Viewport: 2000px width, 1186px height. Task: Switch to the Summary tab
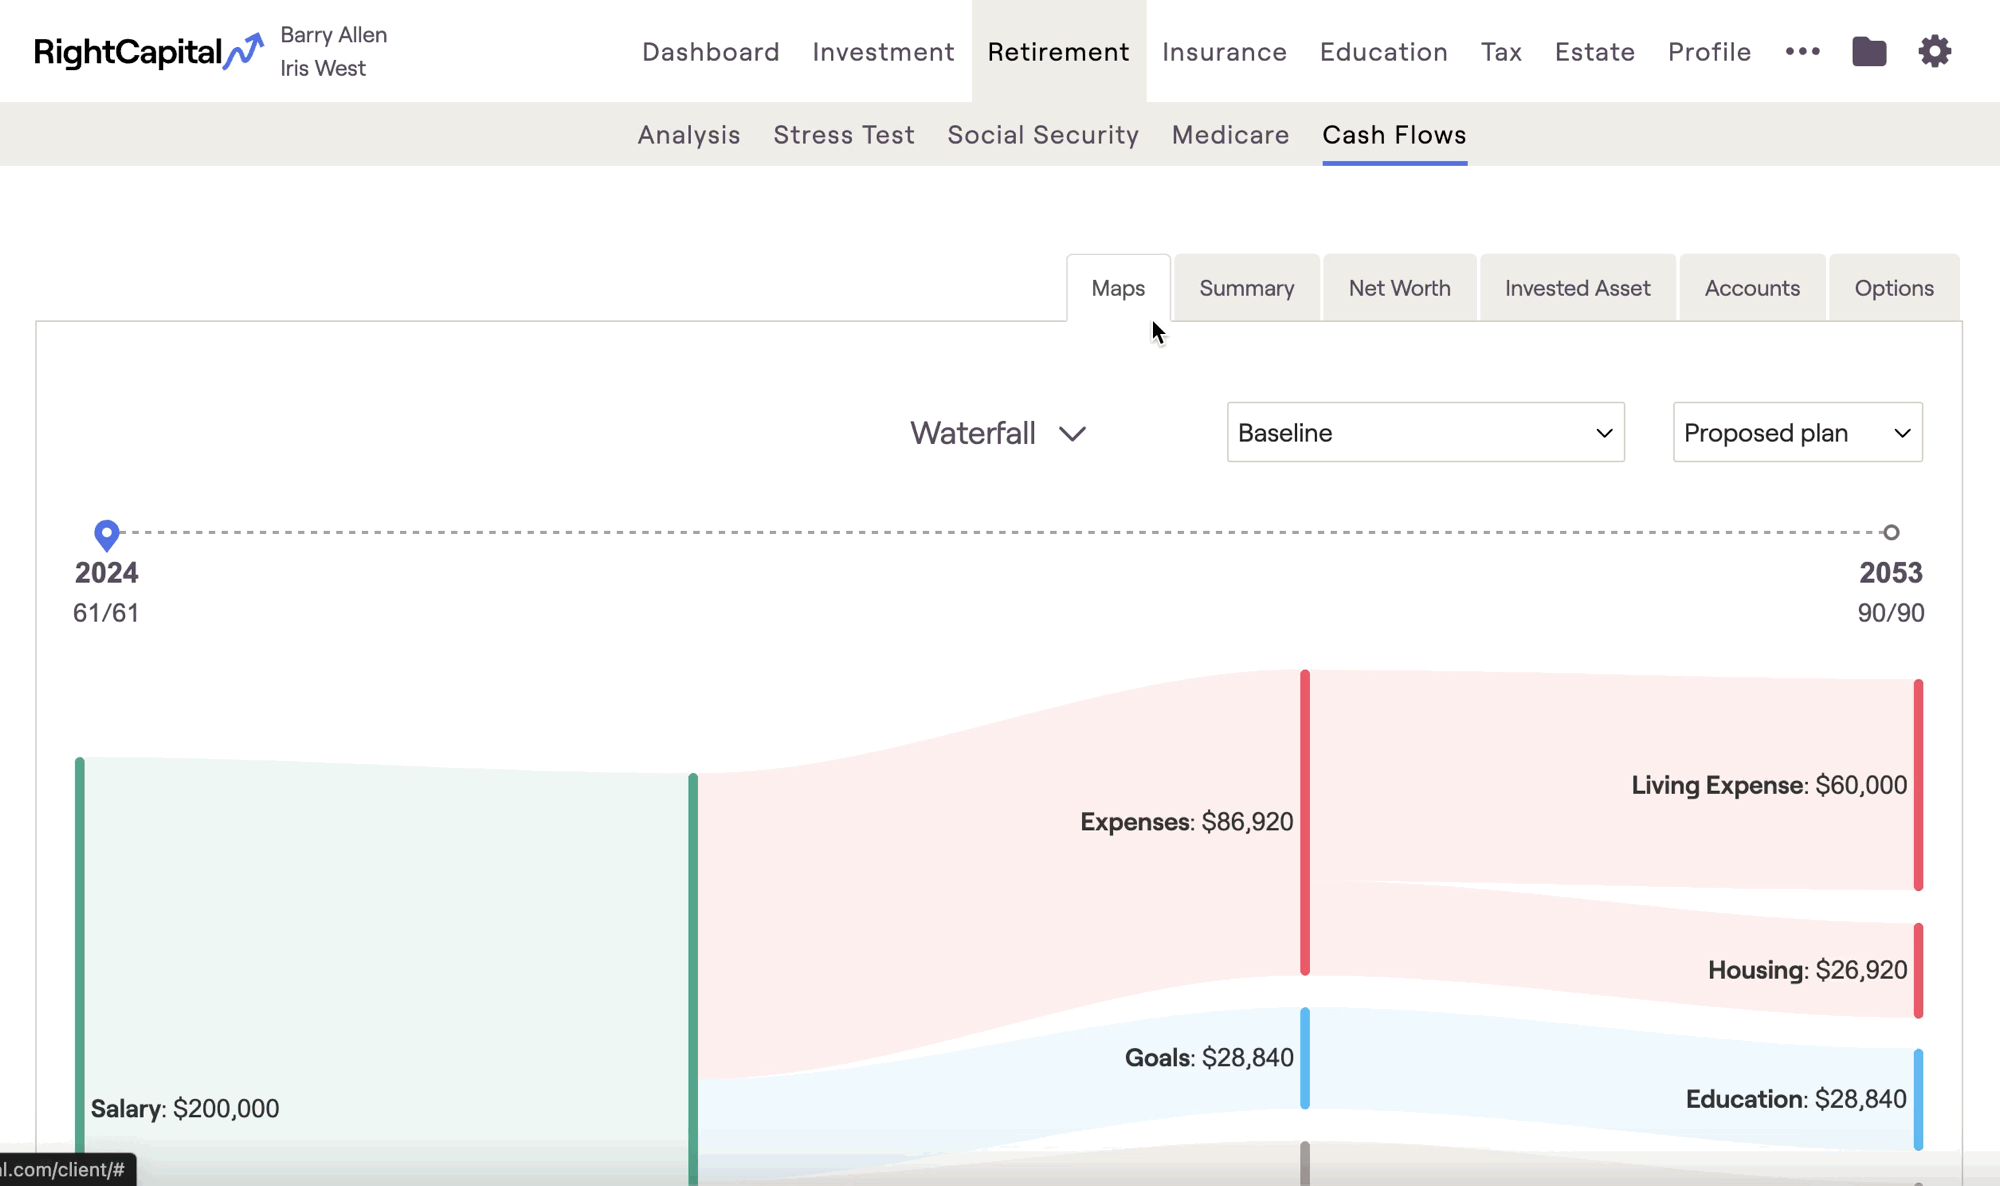coord(1246,288)
